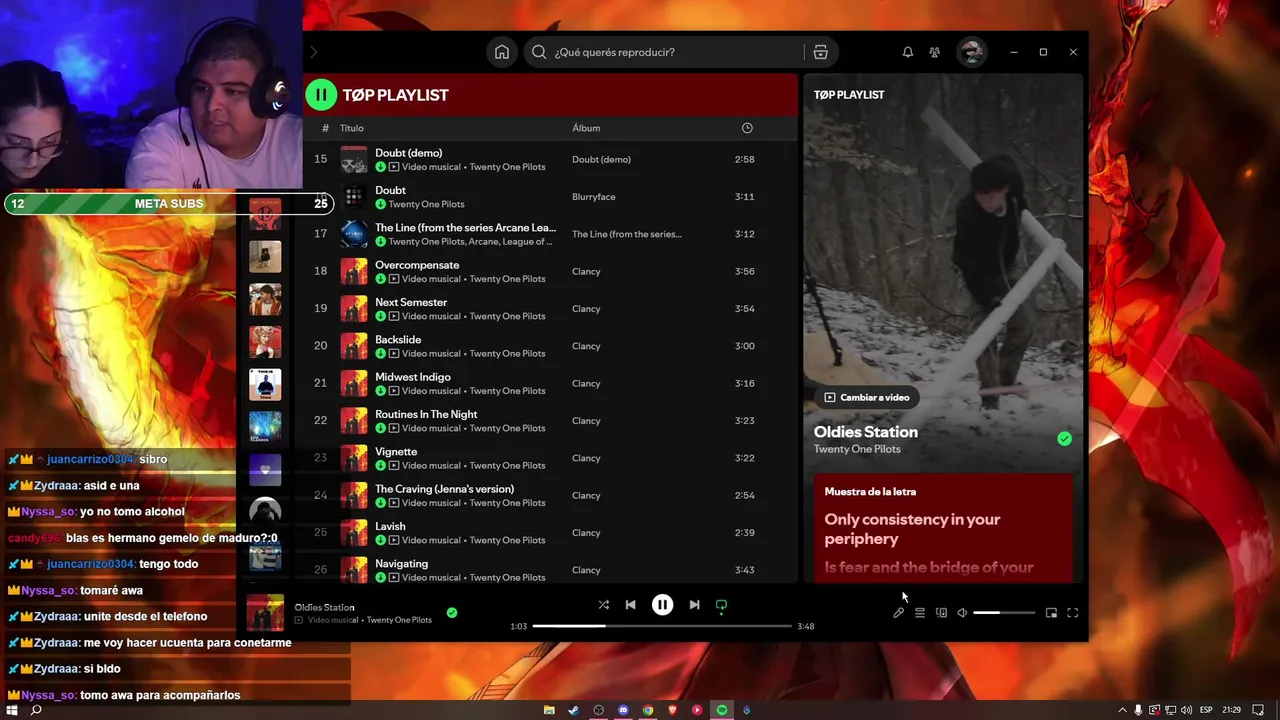Click 'The Line' Arcane track cover thumbnail
1280x720 pixels.
pos(354,234)
